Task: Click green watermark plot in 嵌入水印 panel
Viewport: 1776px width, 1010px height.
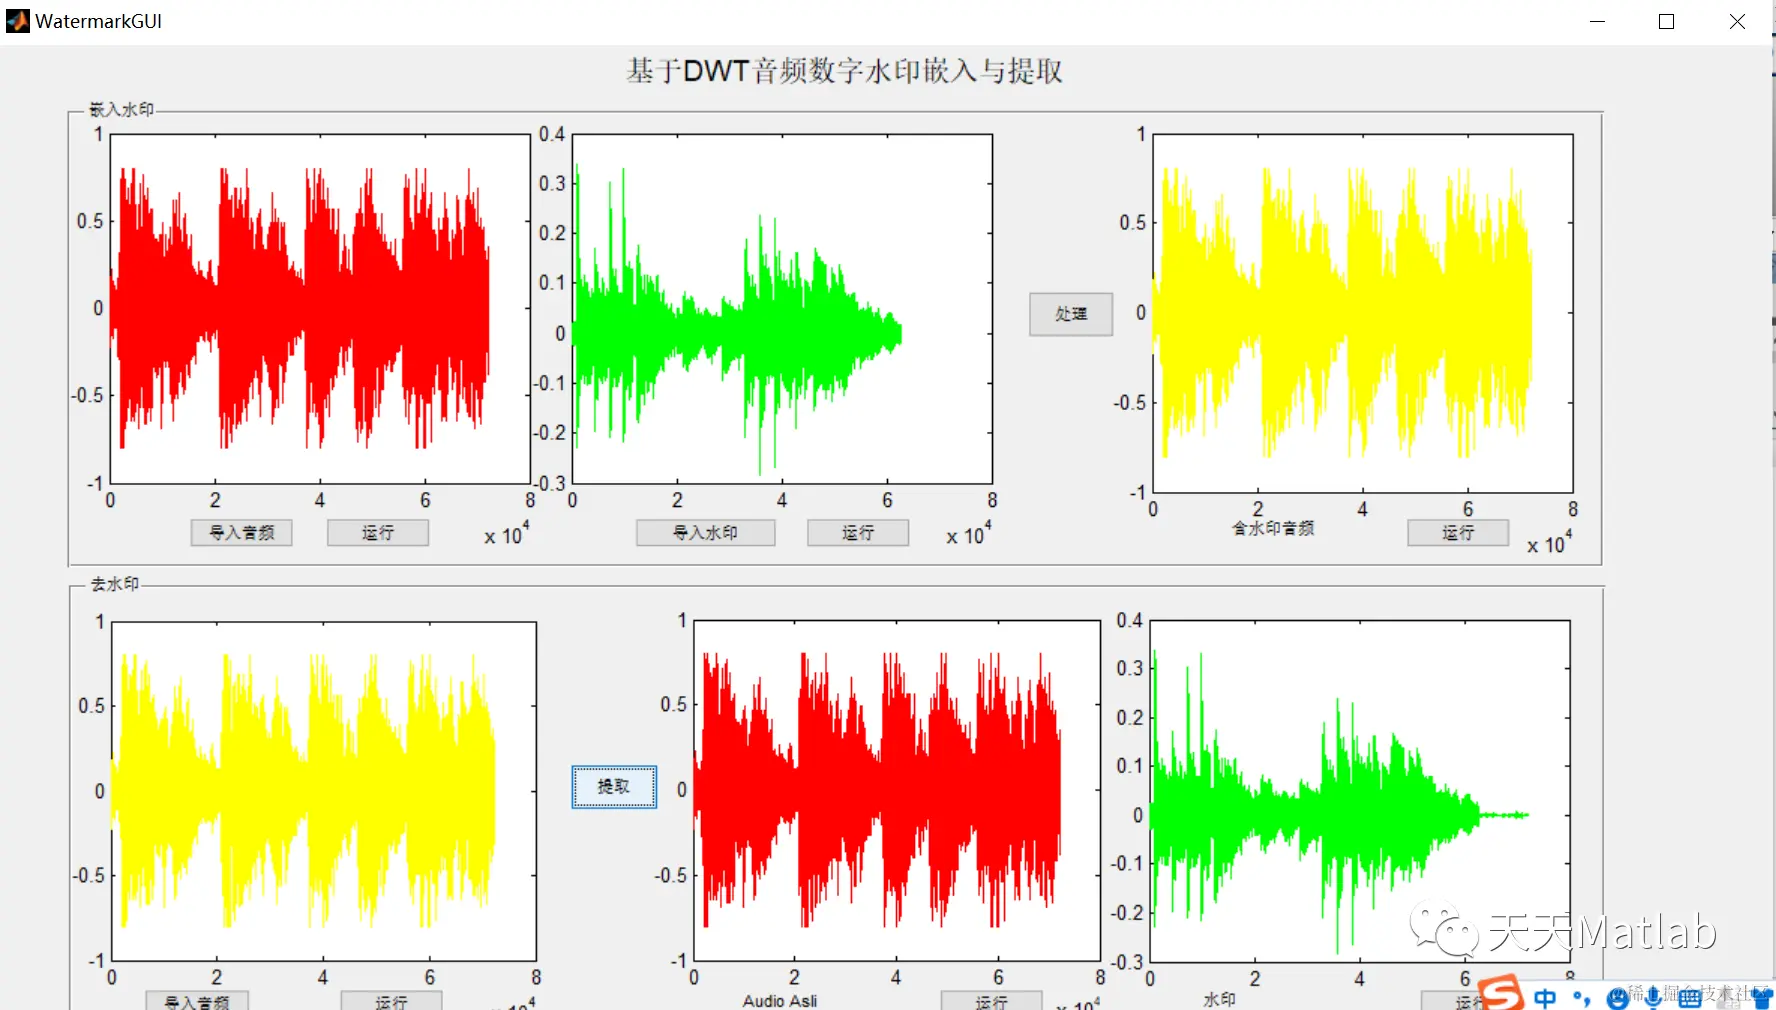Action: point(782,309)
